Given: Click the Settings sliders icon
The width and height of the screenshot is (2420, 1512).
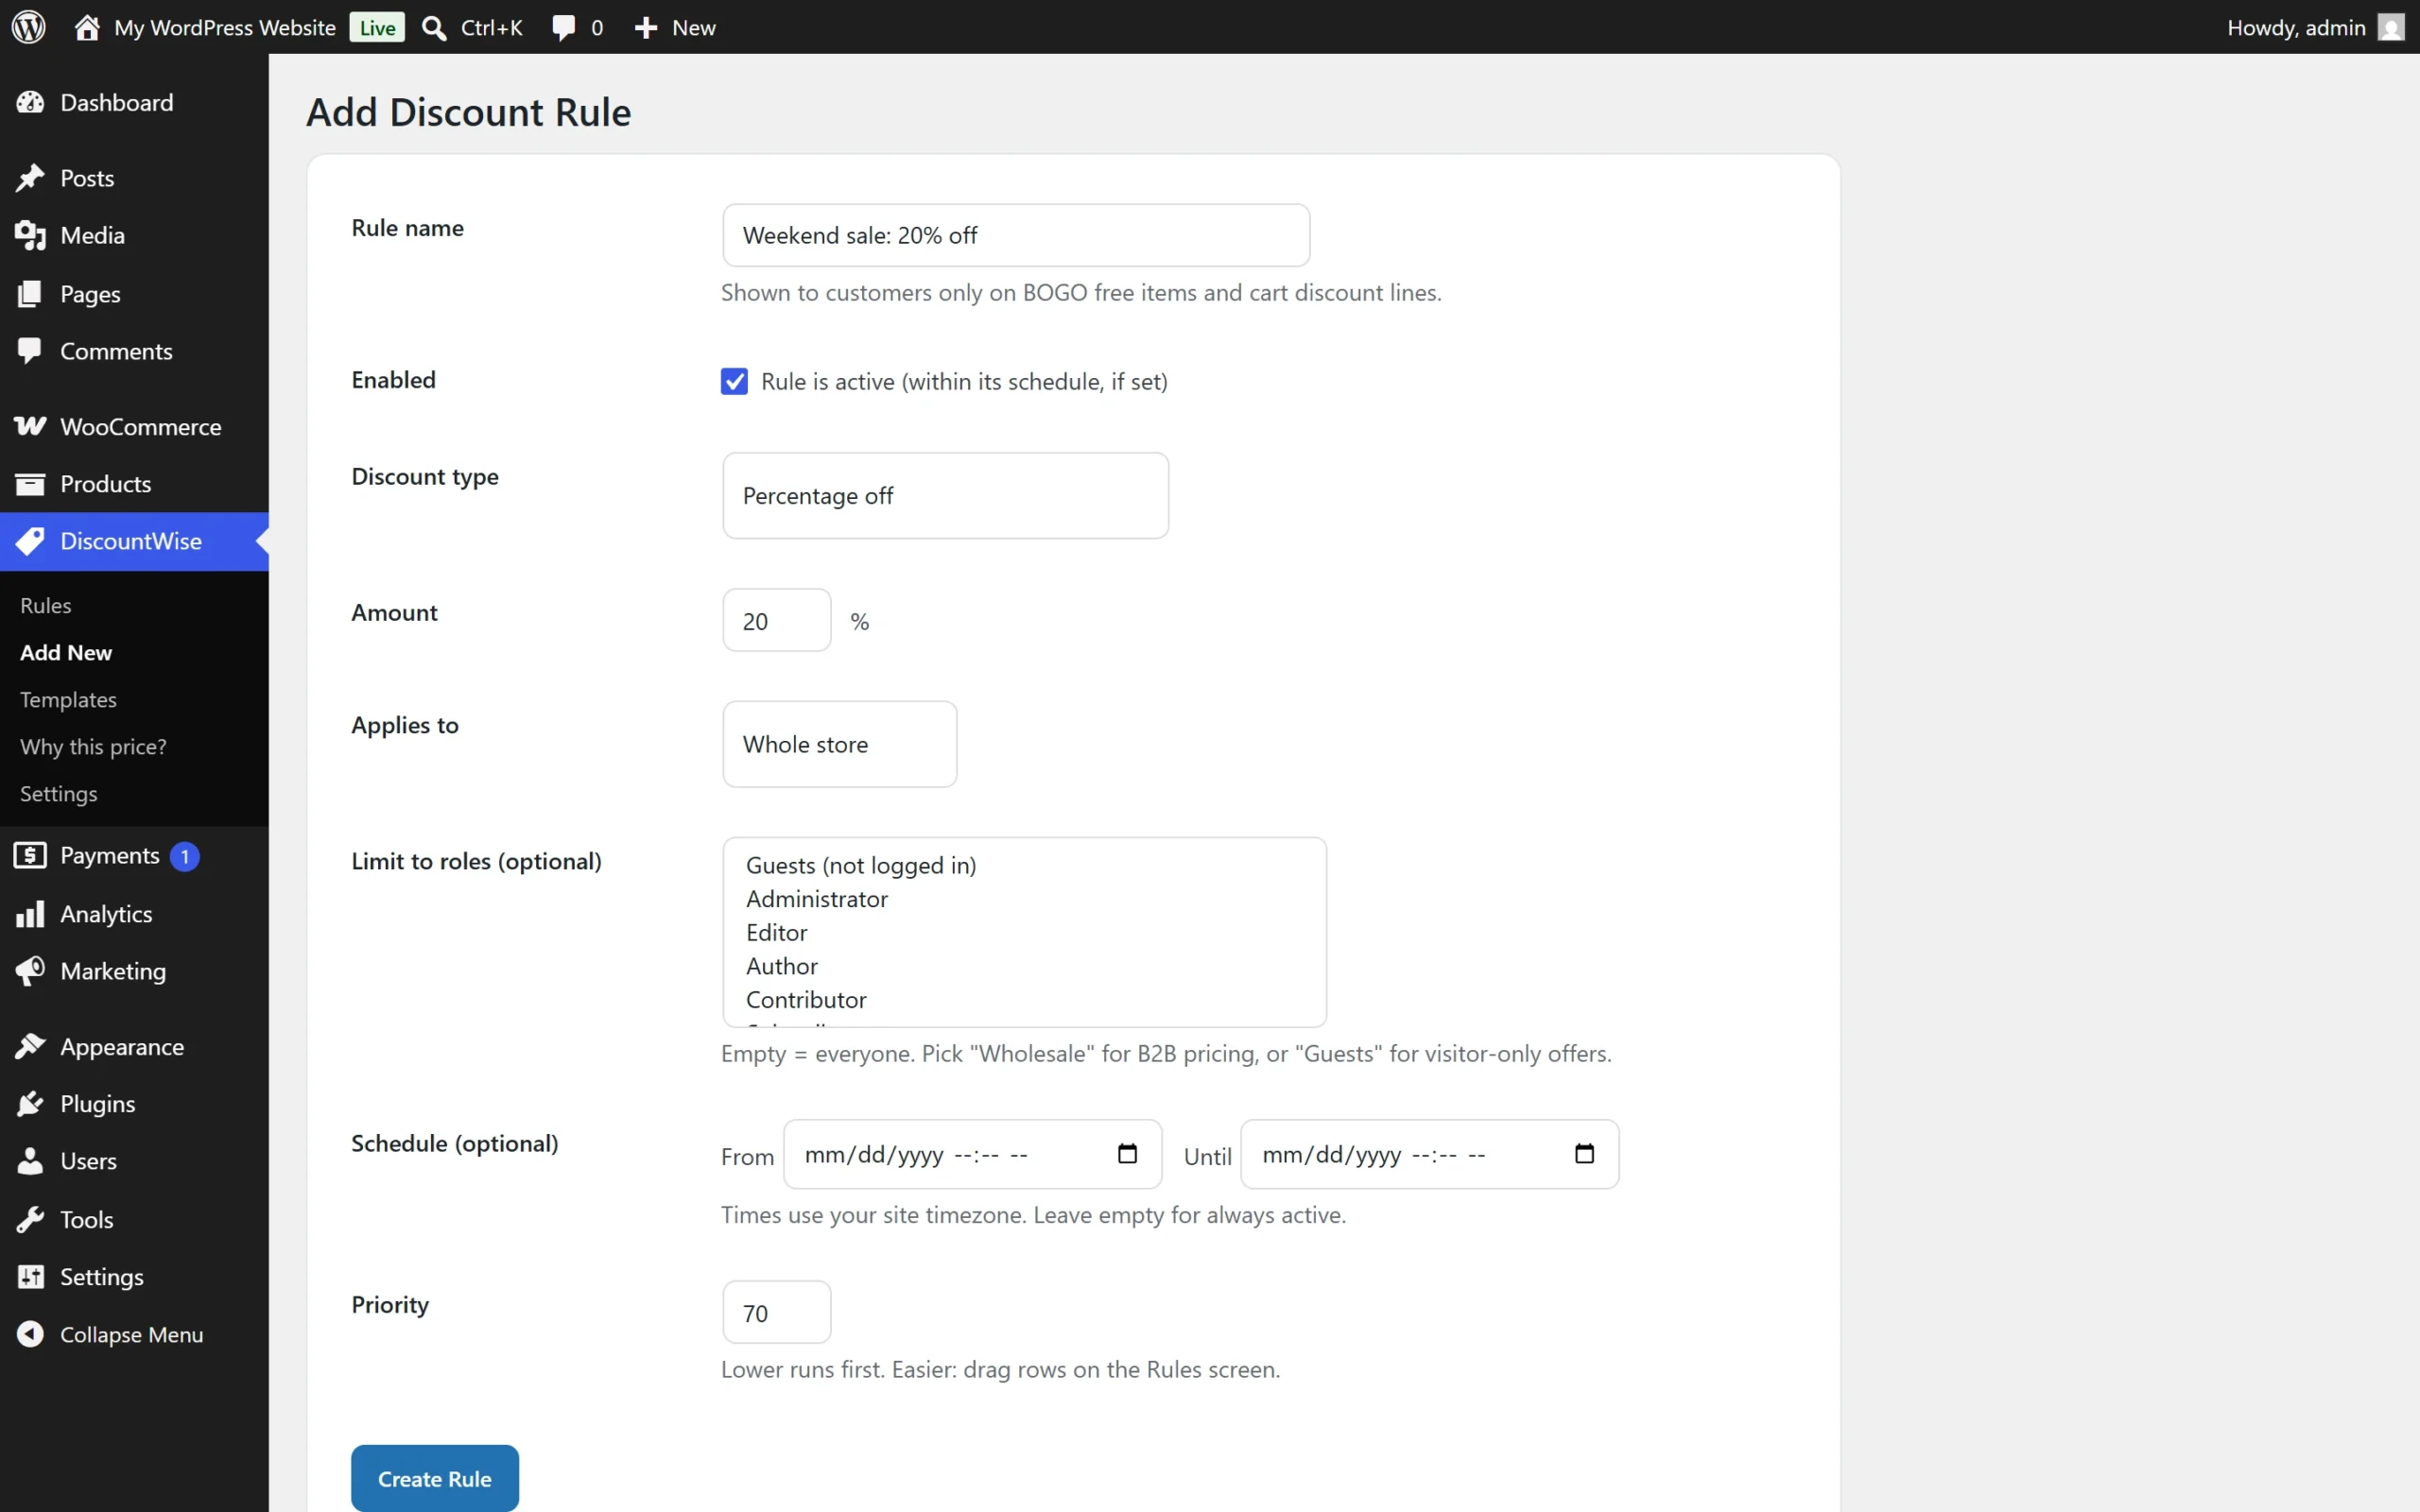Looking at the screenshot, I should point(30,1277).
